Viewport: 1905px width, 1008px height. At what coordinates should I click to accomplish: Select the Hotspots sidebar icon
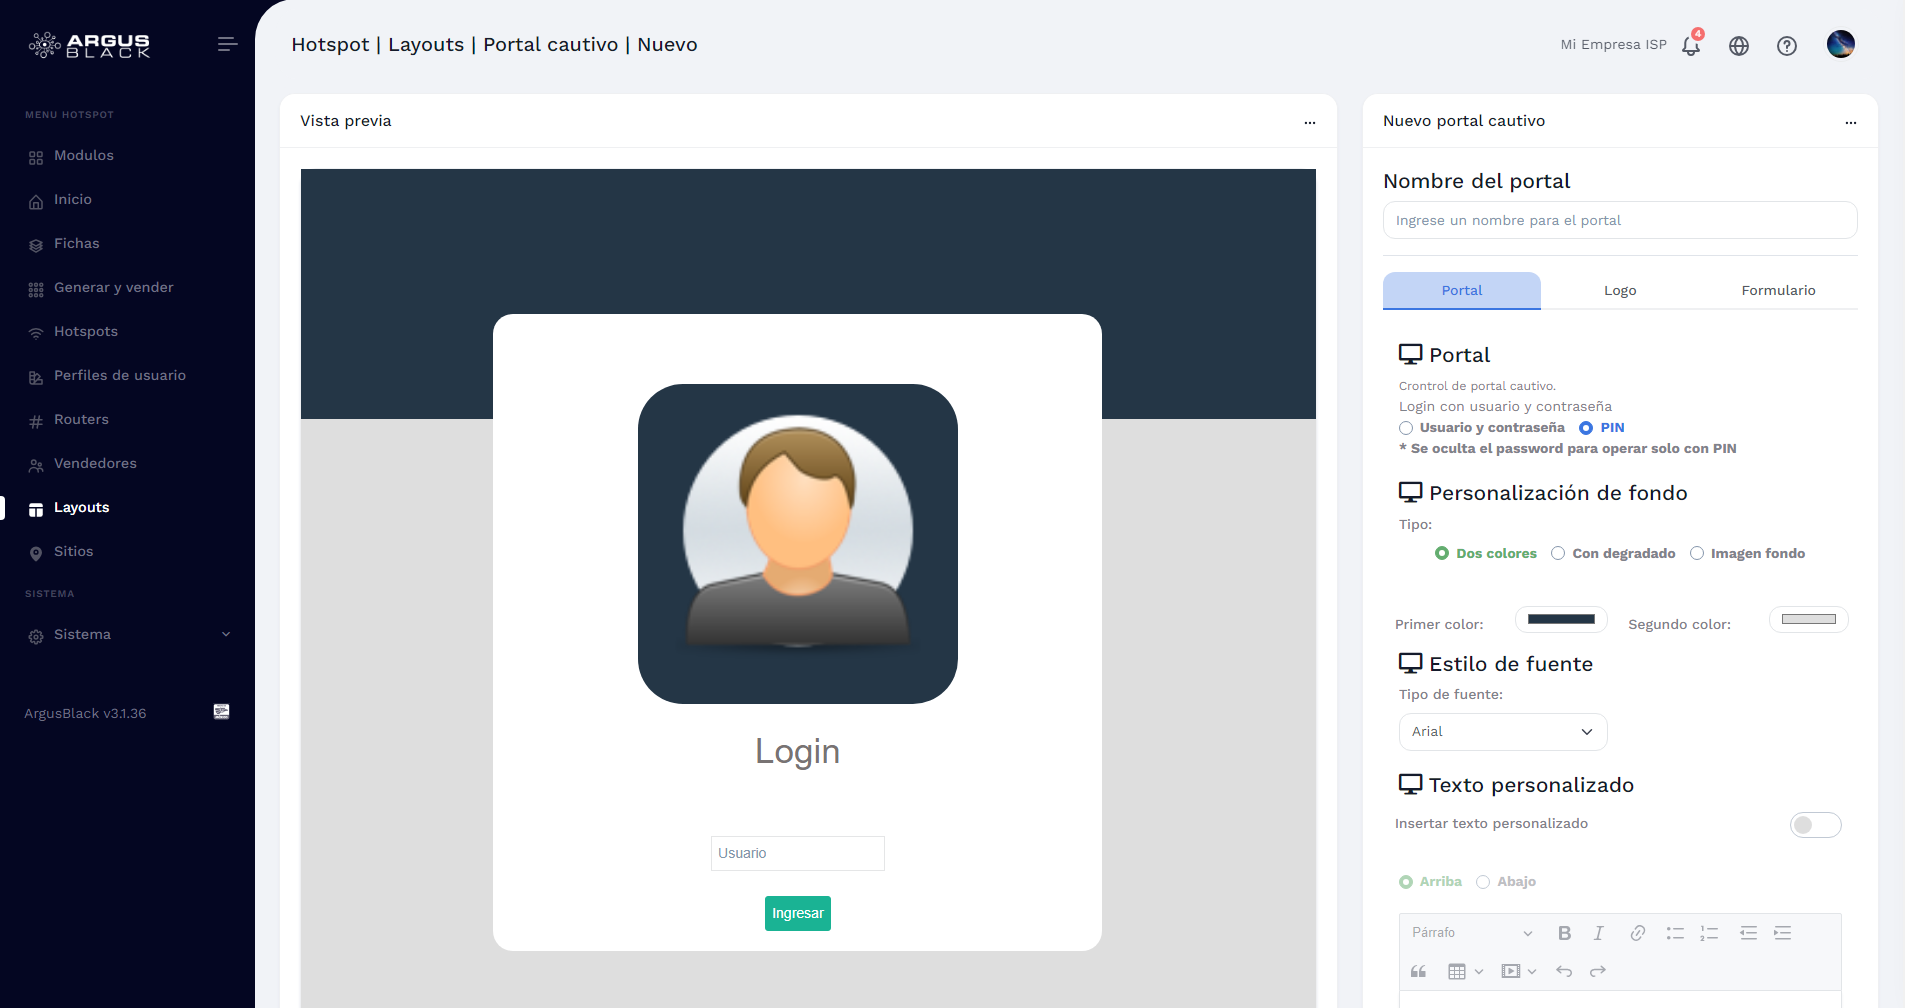pyautogui.click(x=36, y=331)
